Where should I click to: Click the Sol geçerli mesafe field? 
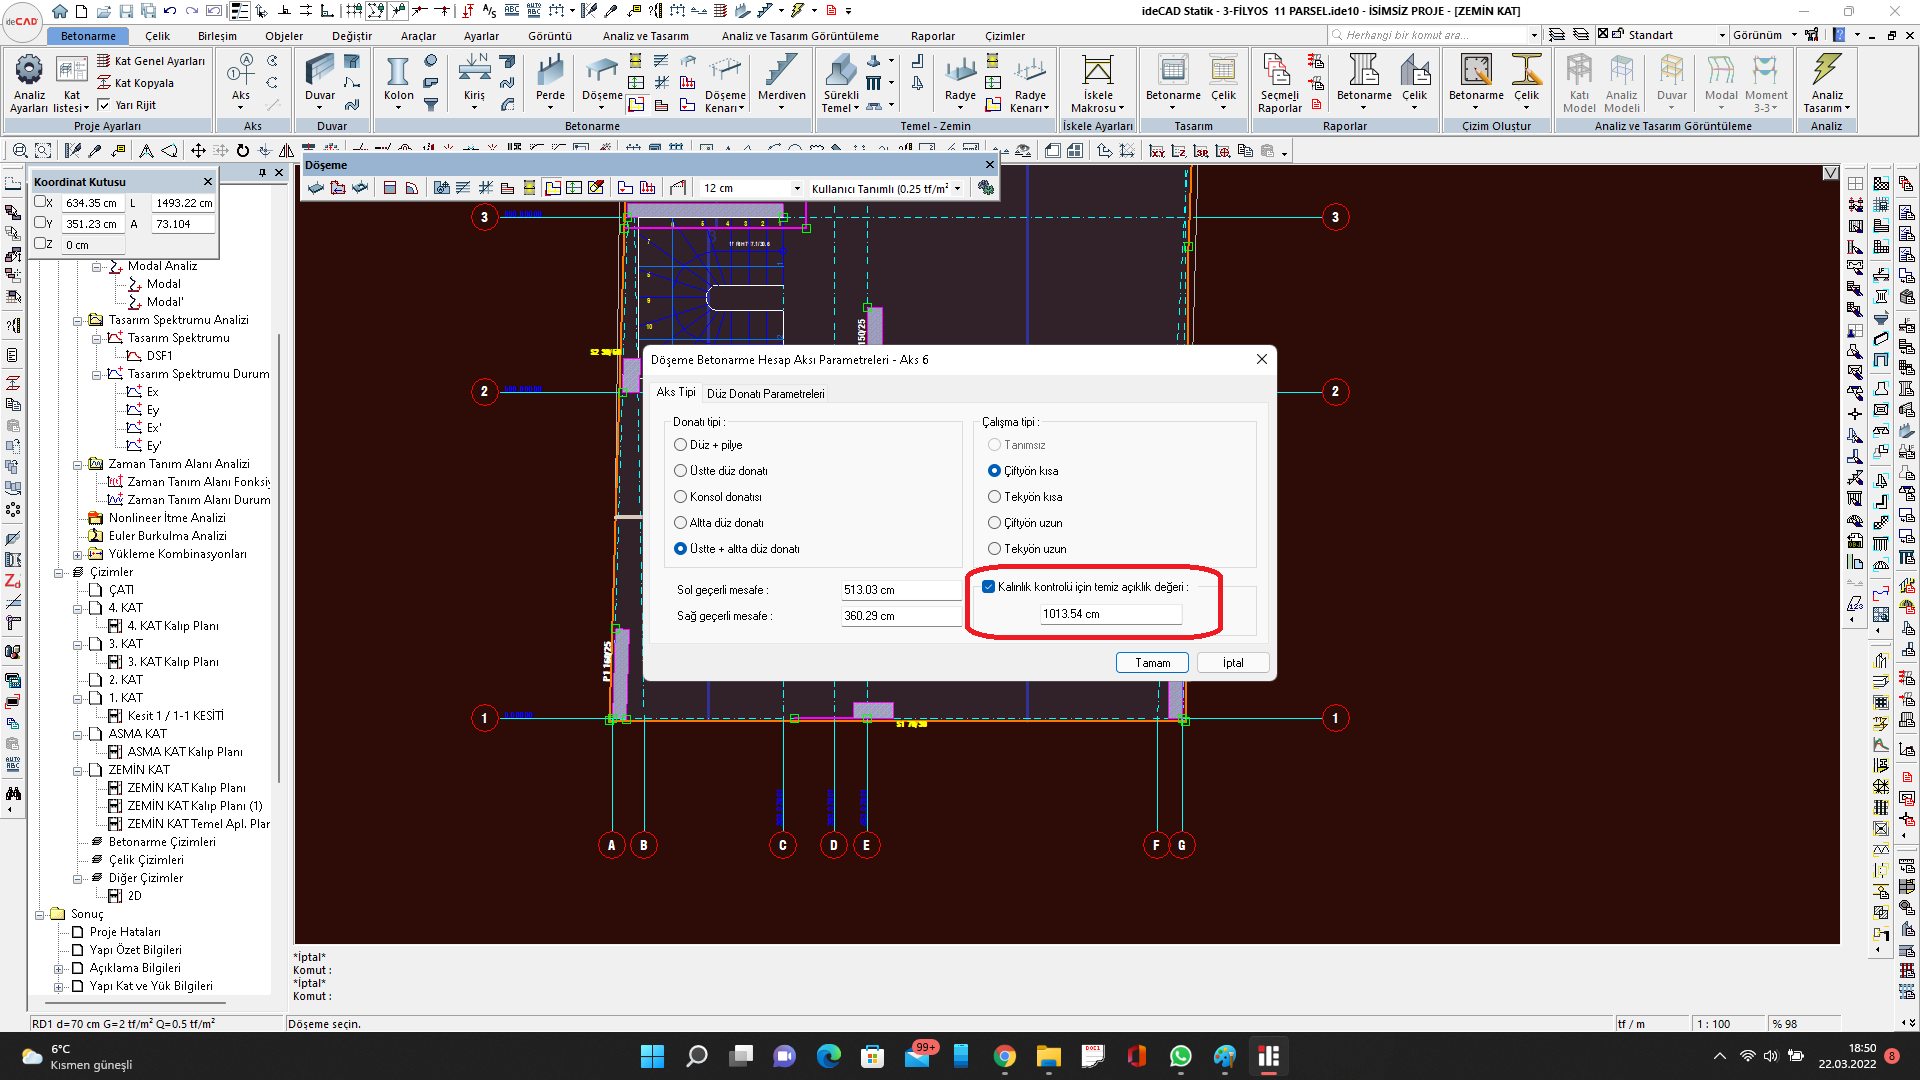(x=900, y=590)
